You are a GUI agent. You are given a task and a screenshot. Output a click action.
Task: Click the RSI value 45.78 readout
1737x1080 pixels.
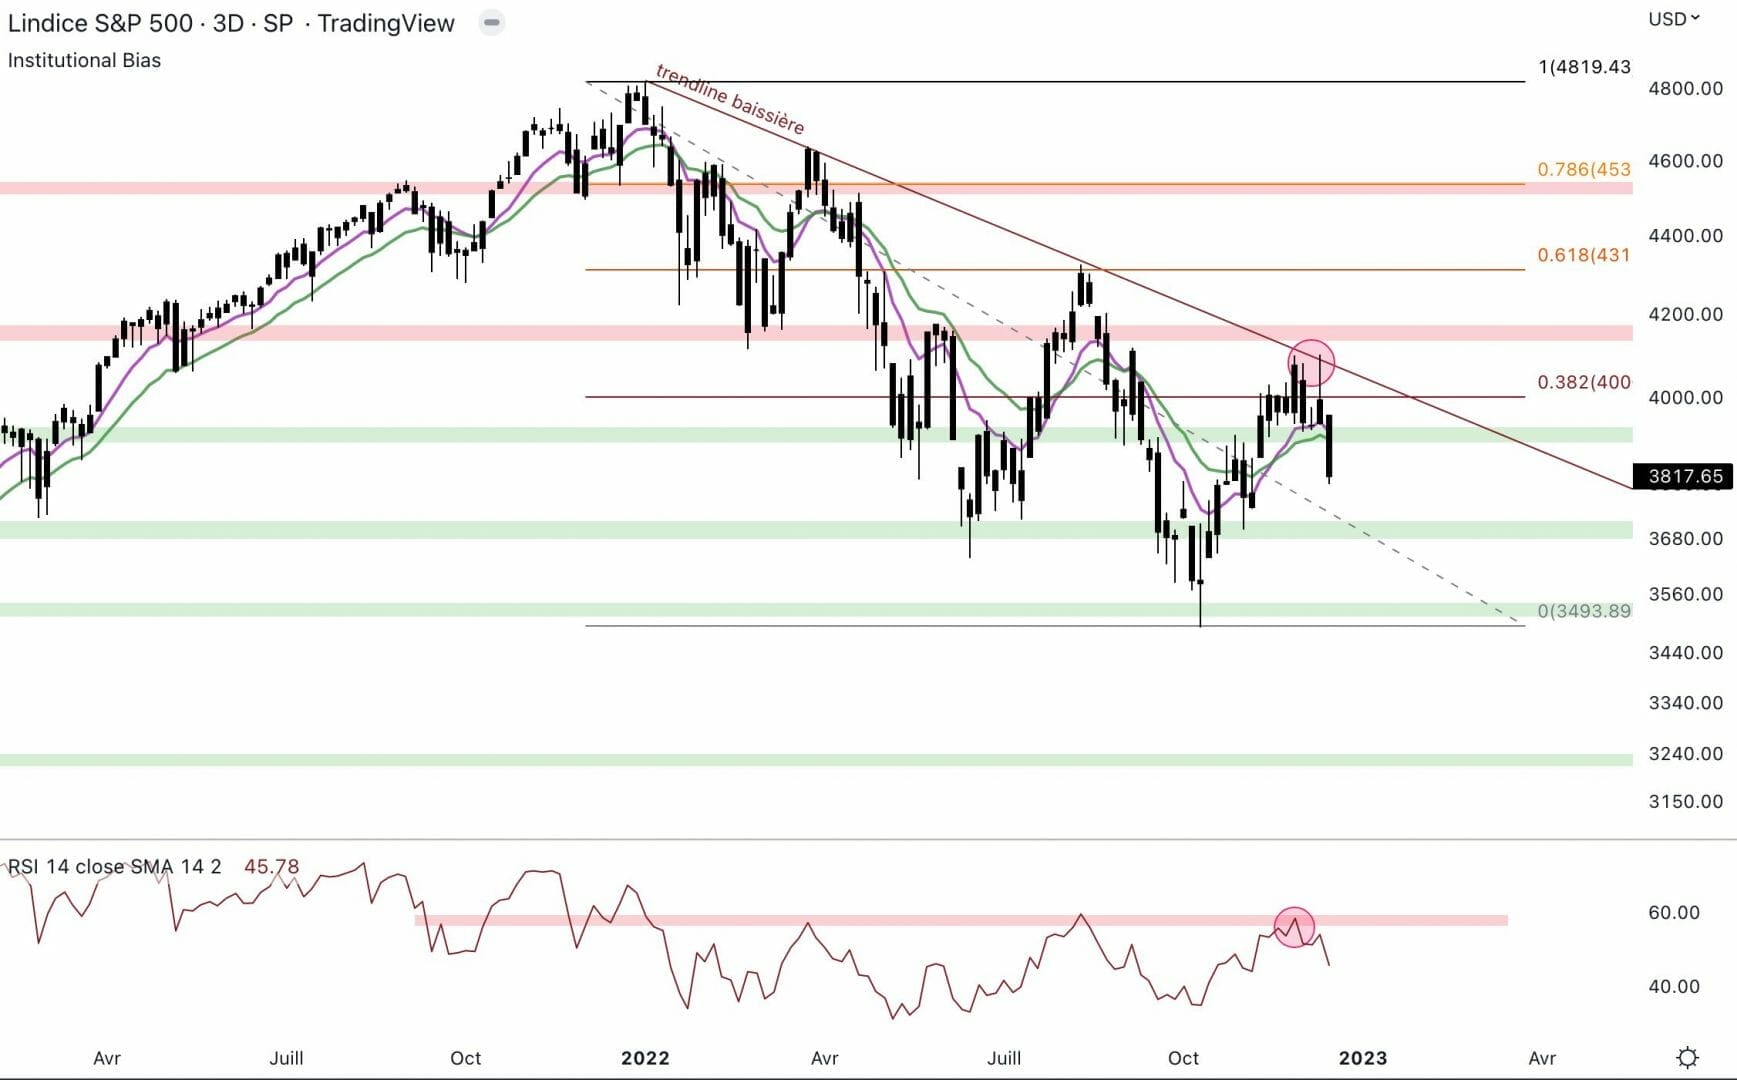click(x=271, y=866)
